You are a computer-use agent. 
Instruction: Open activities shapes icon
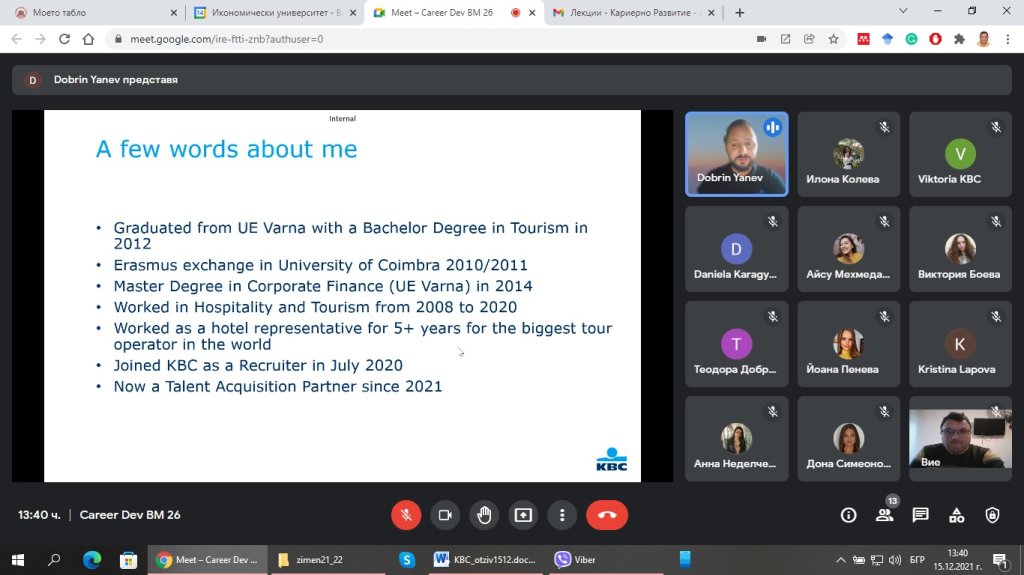click(x=956, y=515)
